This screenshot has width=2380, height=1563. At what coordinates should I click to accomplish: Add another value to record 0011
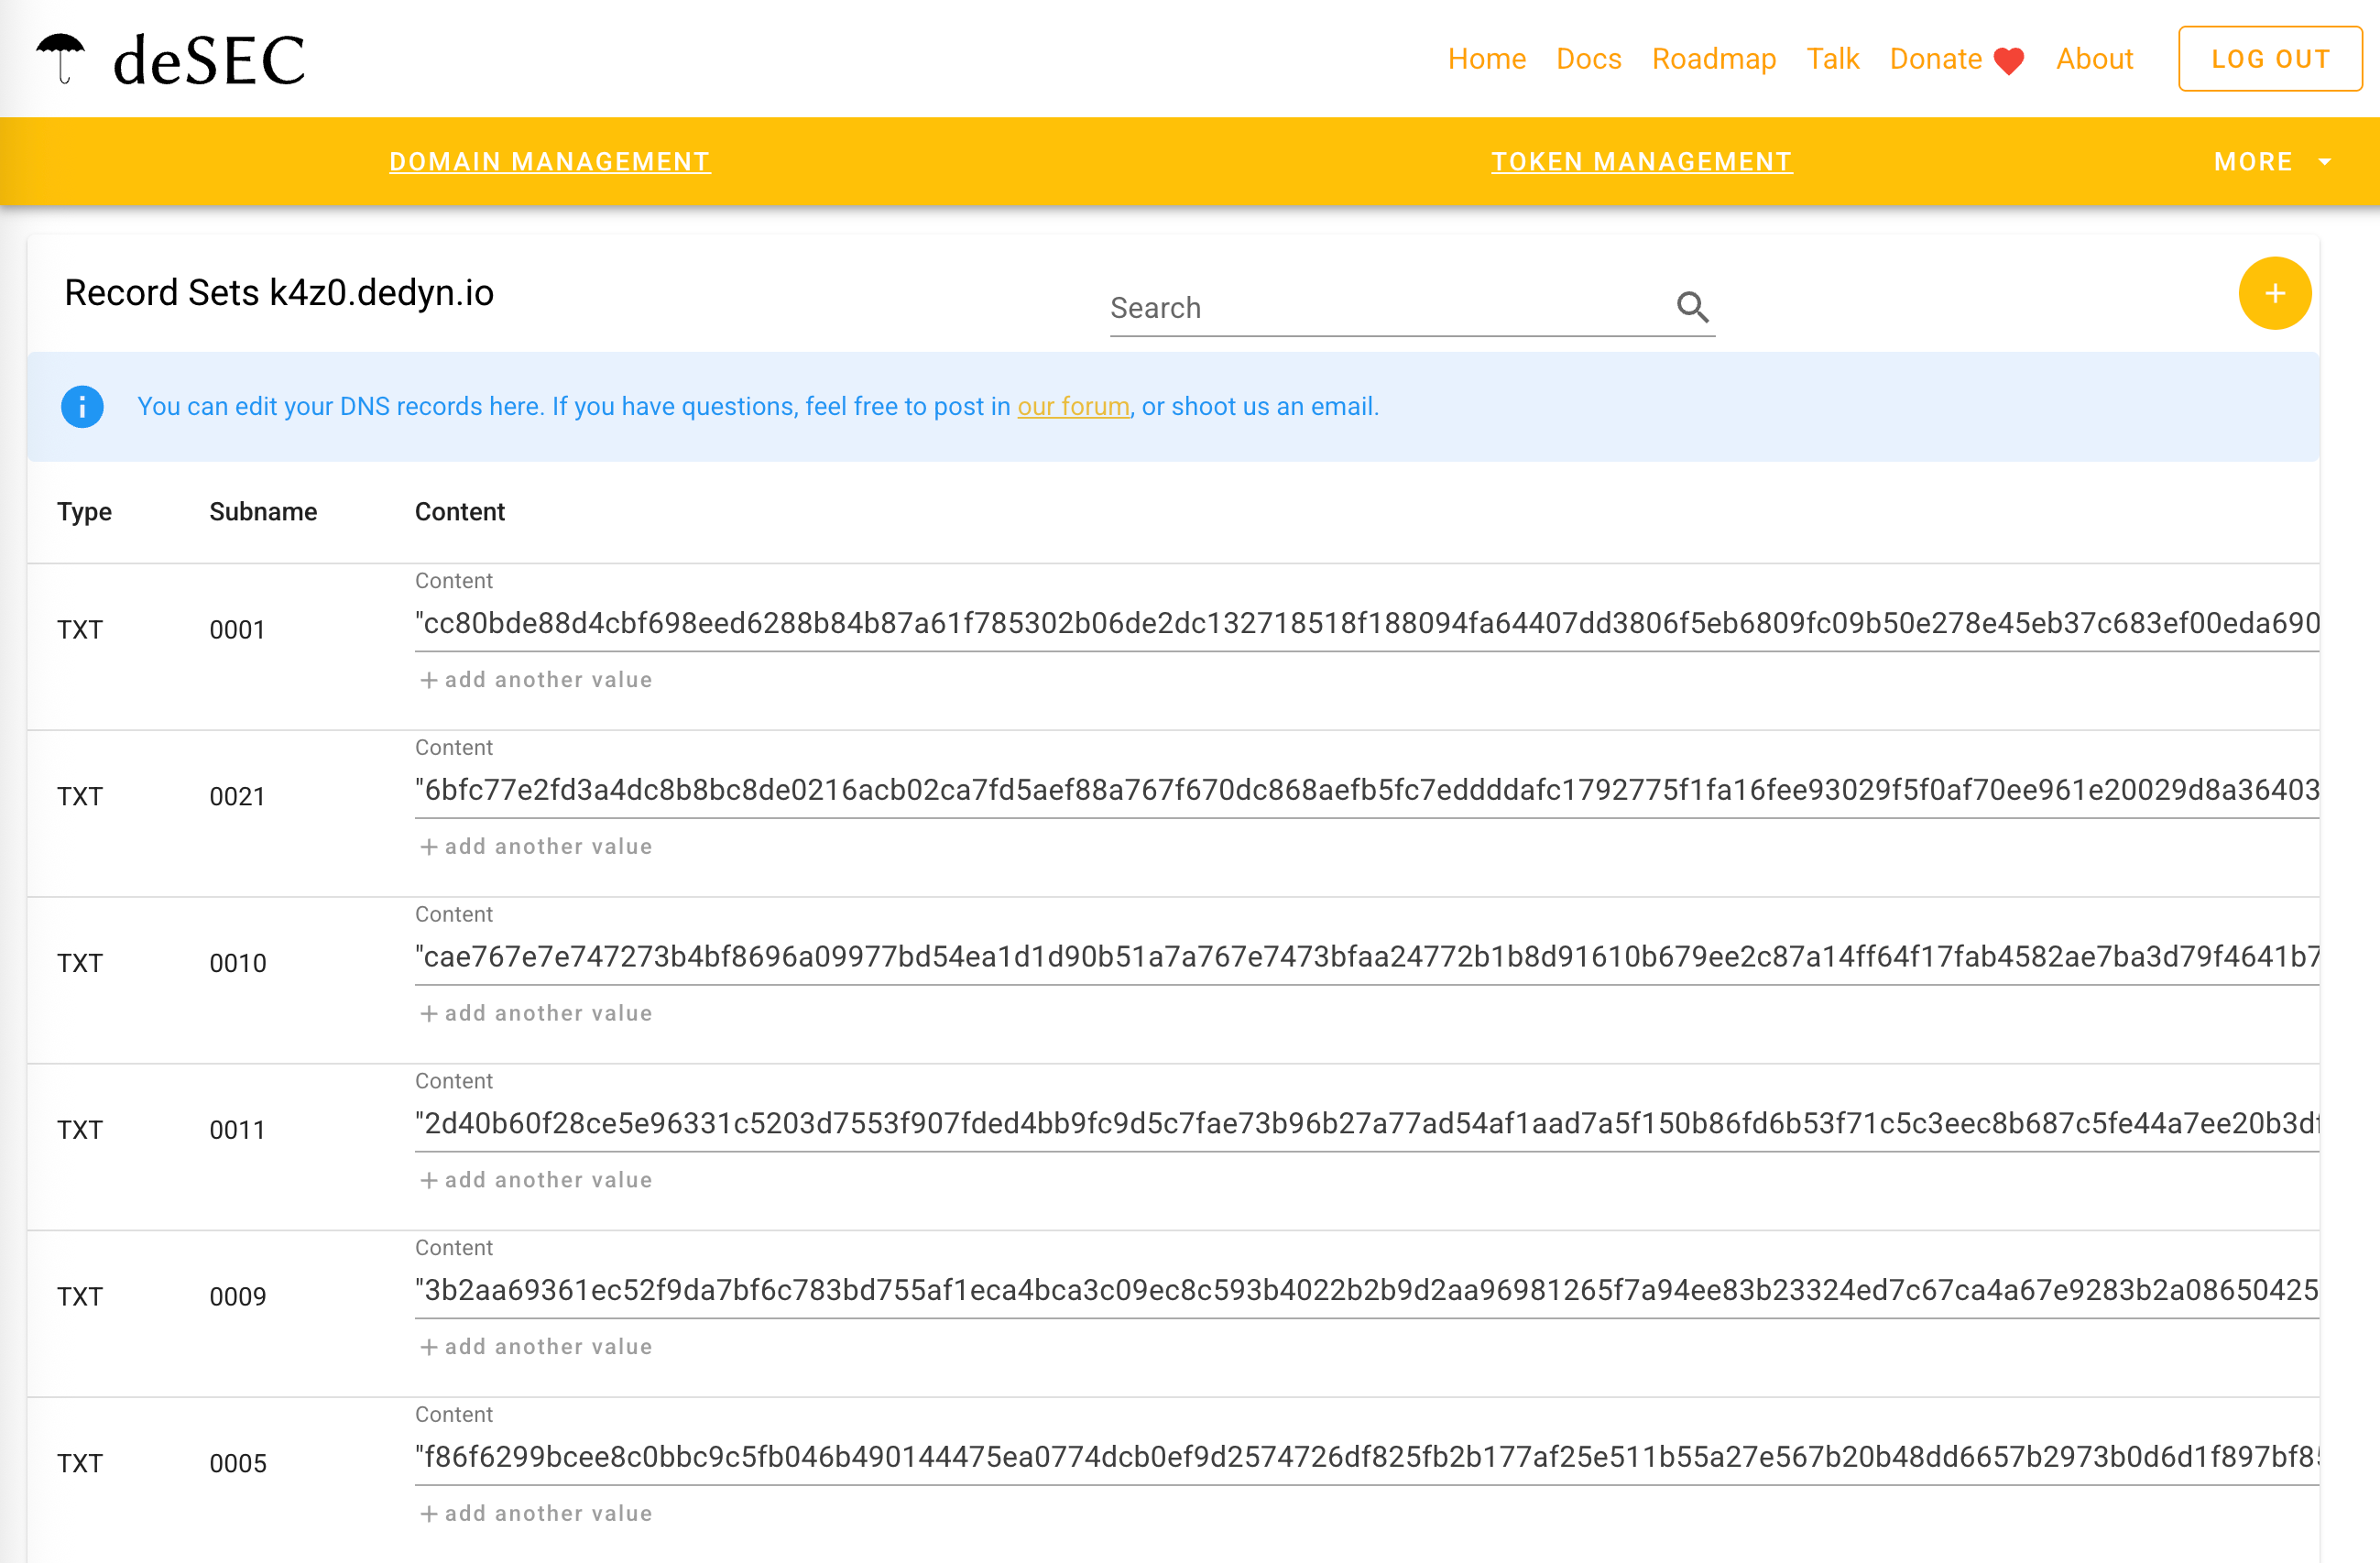(x=536, y=1181)
